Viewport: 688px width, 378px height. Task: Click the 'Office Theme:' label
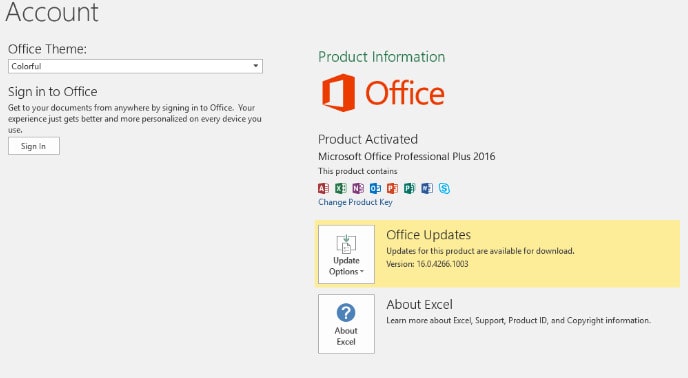click(47, 49)
